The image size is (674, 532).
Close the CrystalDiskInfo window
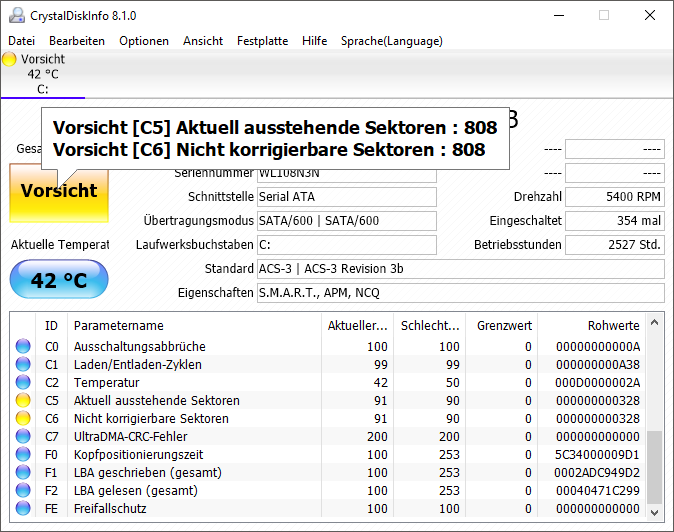pyautogui.click(x=650, y=15)
